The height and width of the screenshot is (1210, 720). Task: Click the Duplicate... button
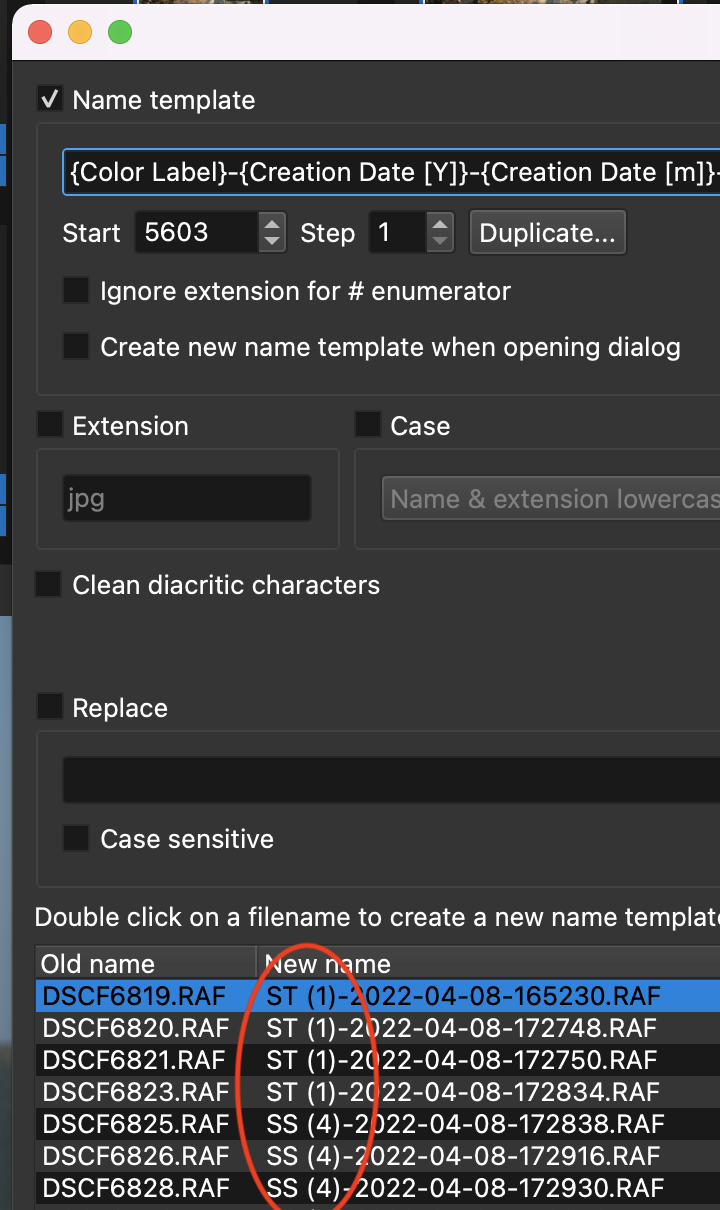[x=547, y=233]
